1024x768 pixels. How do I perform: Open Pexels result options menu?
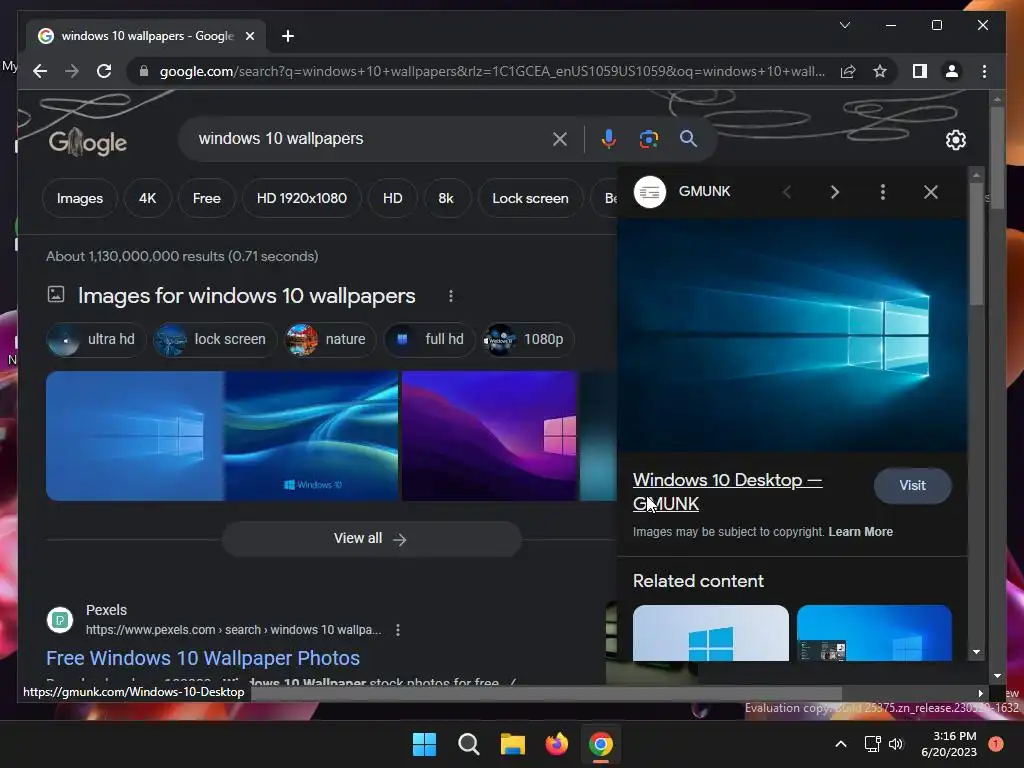pos(398,630)
